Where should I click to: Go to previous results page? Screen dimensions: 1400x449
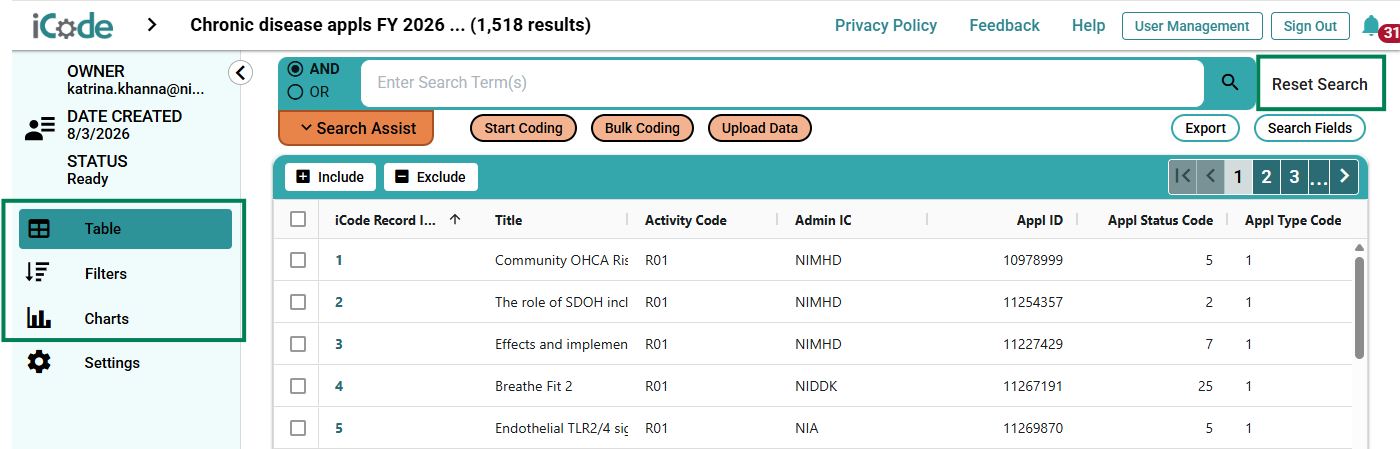point(1210,176)
